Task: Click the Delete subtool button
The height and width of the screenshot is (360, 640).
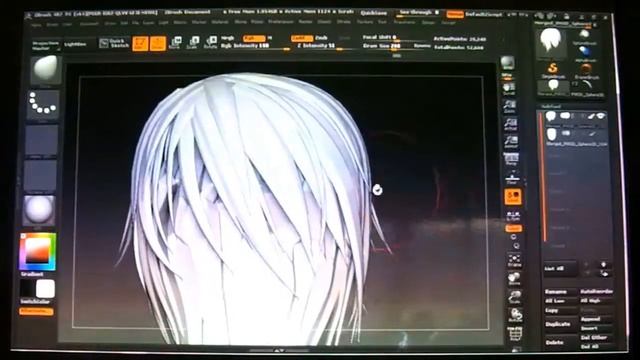Action: (x=561, y=342)
